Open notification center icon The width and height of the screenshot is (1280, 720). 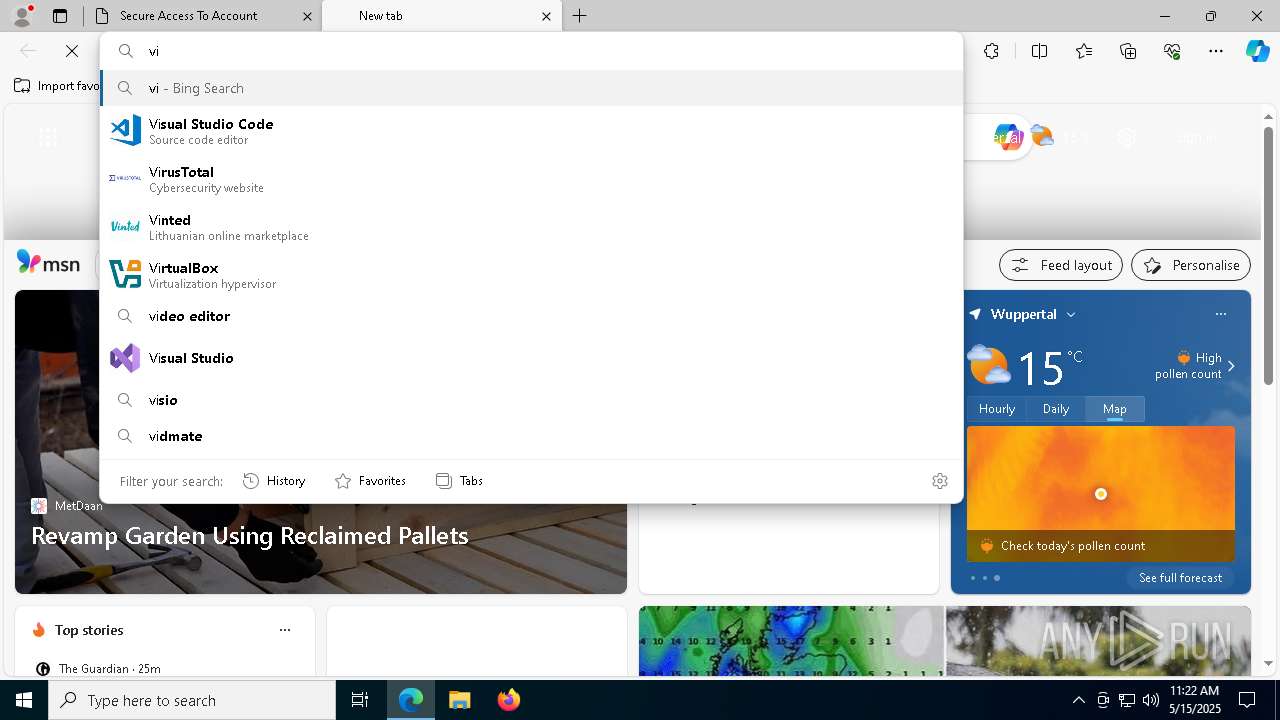coord(1247,700)
